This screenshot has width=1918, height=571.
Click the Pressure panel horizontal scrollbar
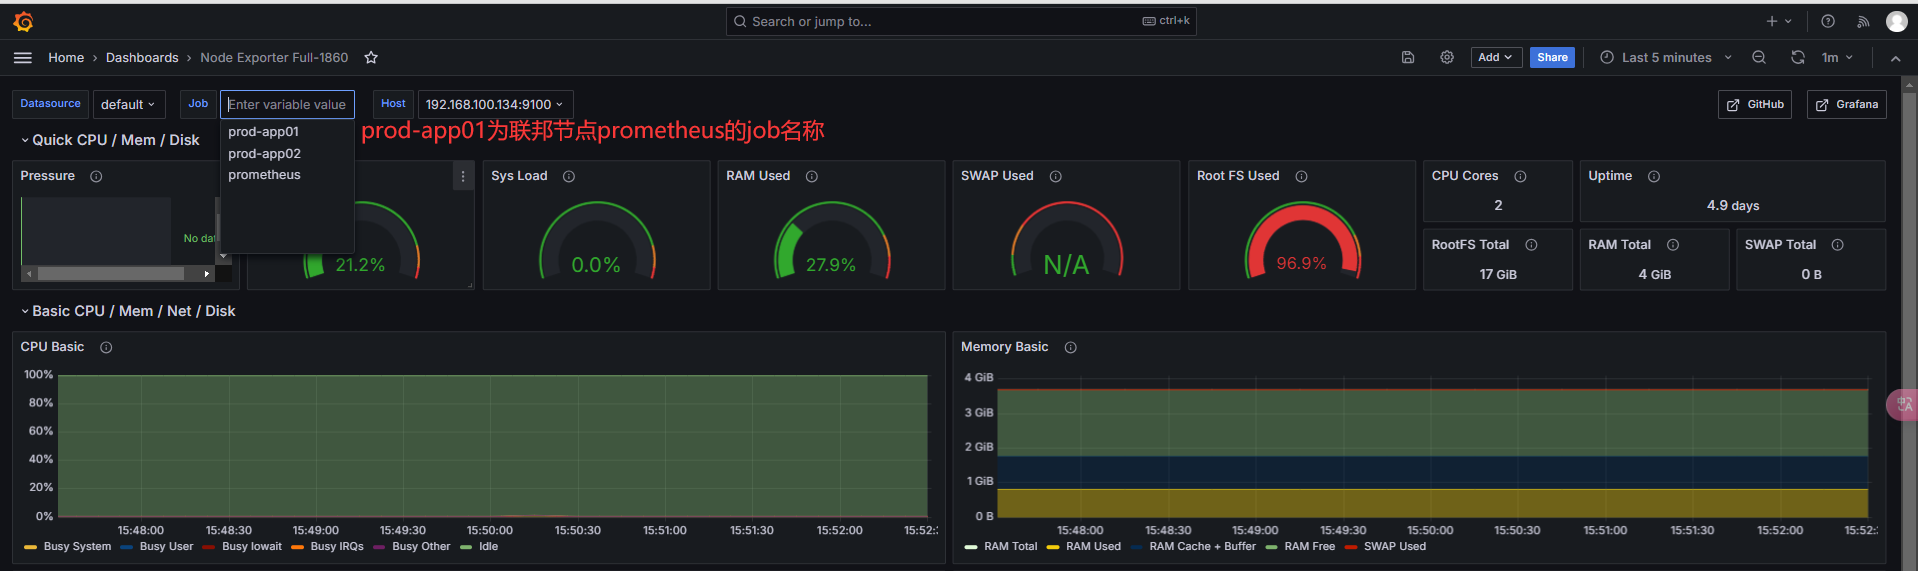[x=110, y=273]
